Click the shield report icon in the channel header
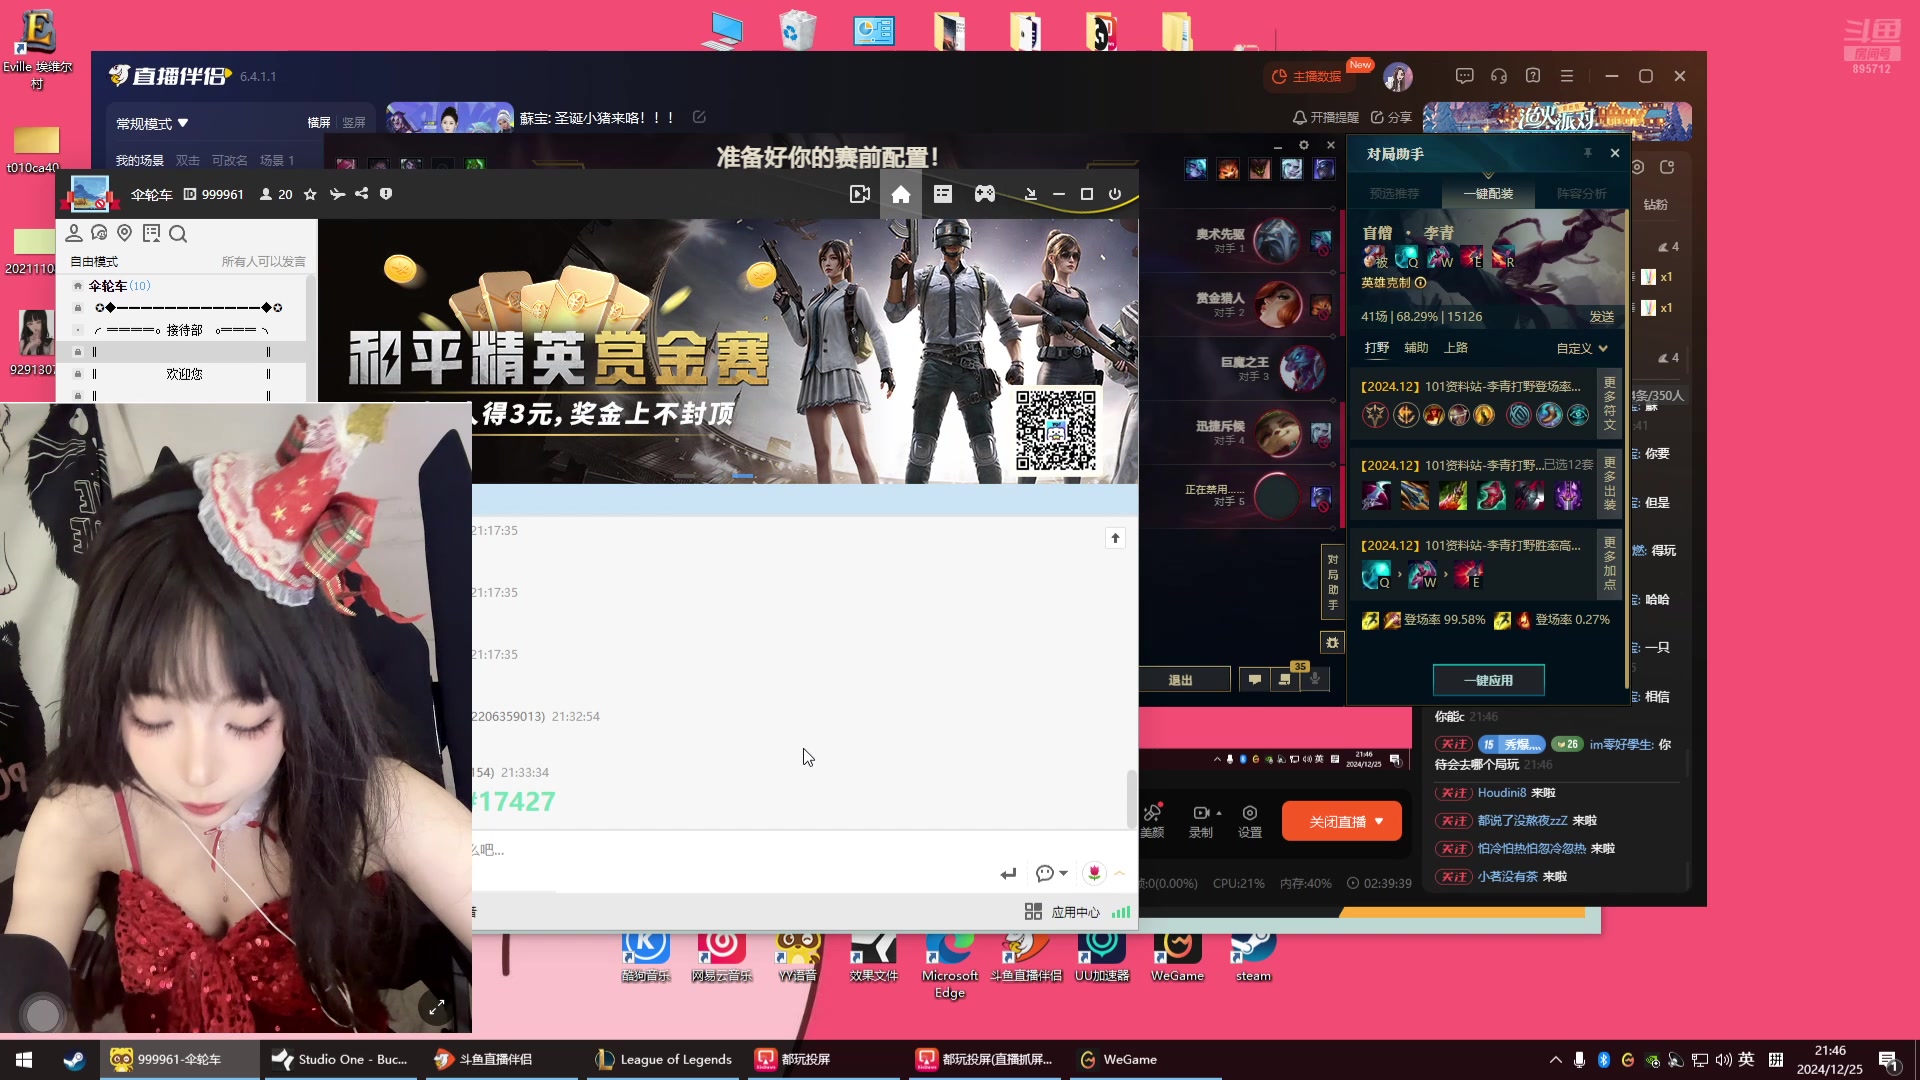The image size is (1920, 1080). pos(386,194)
